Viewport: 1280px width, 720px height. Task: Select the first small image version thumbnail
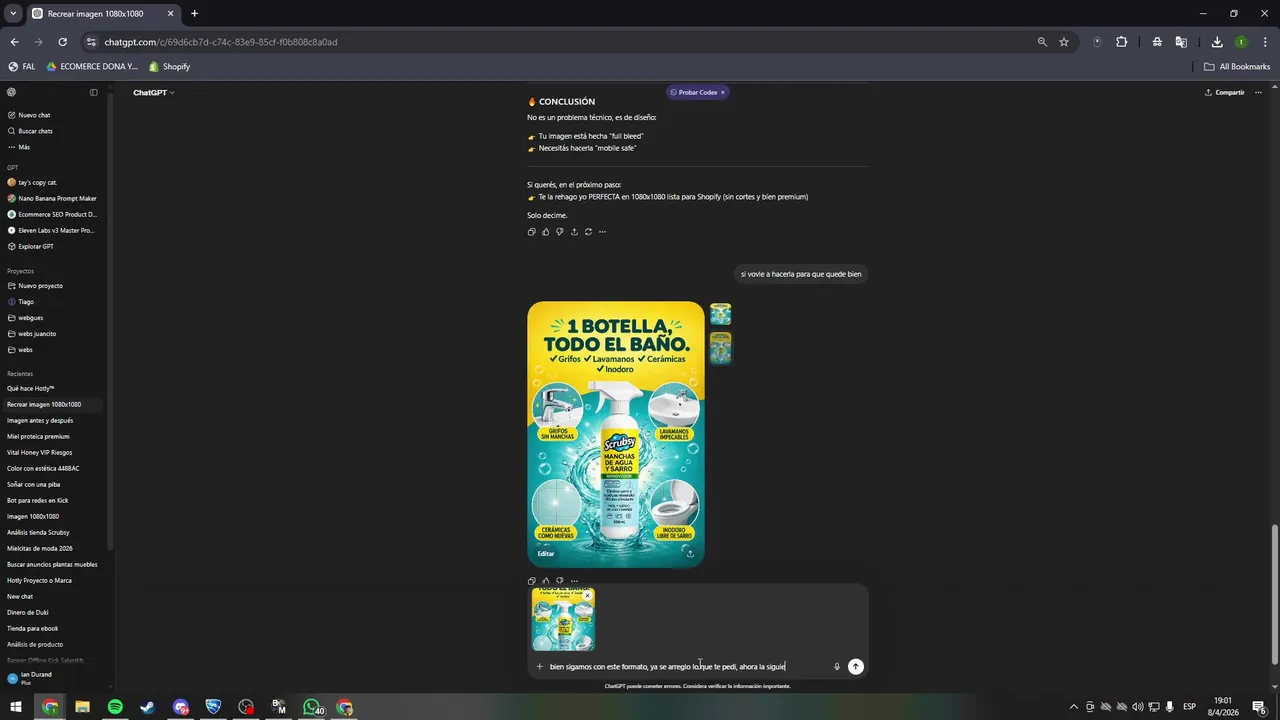coord(720,315)
